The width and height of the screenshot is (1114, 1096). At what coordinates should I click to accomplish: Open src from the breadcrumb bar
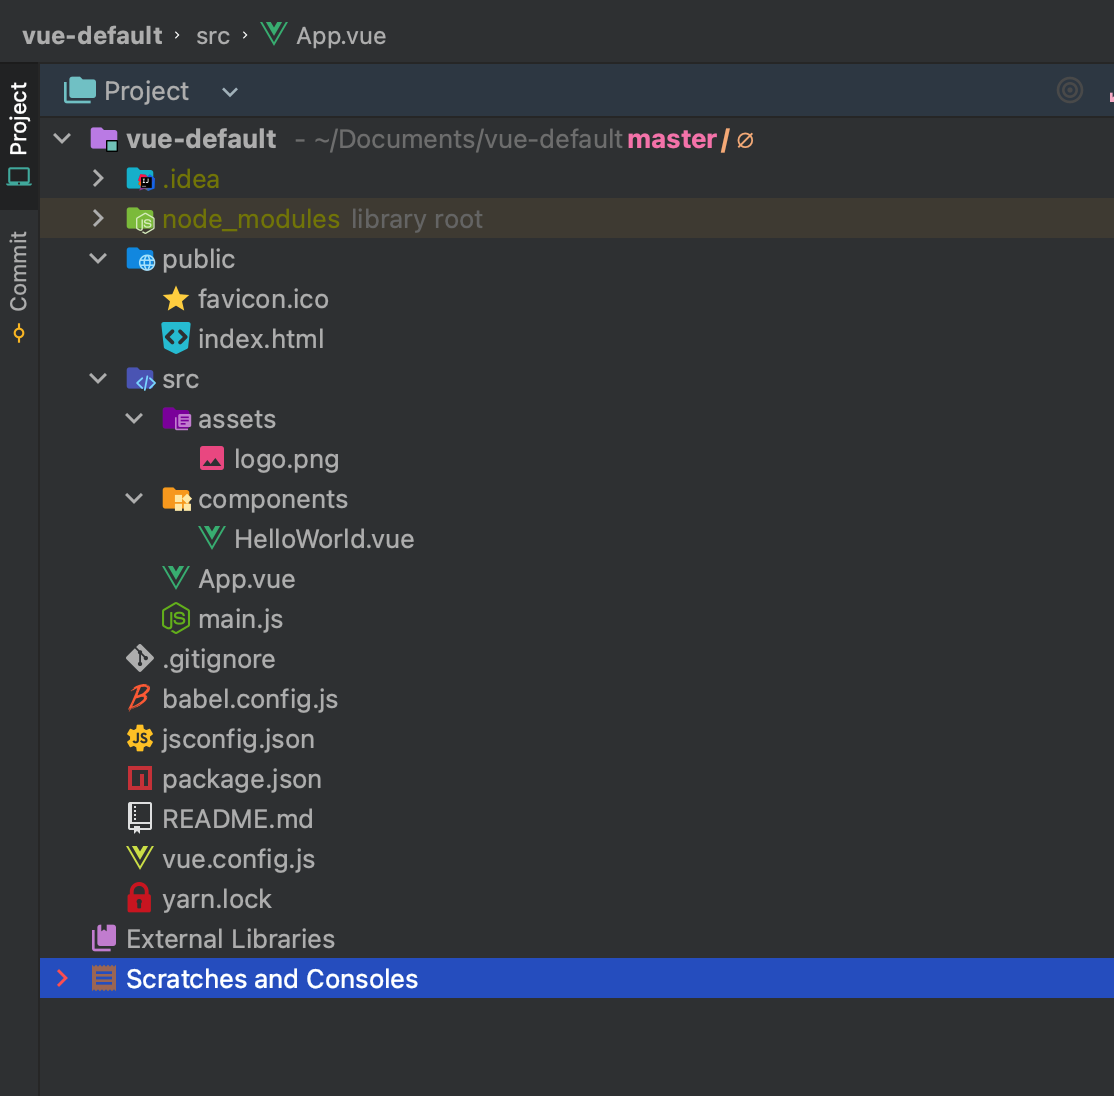[213, 34]
